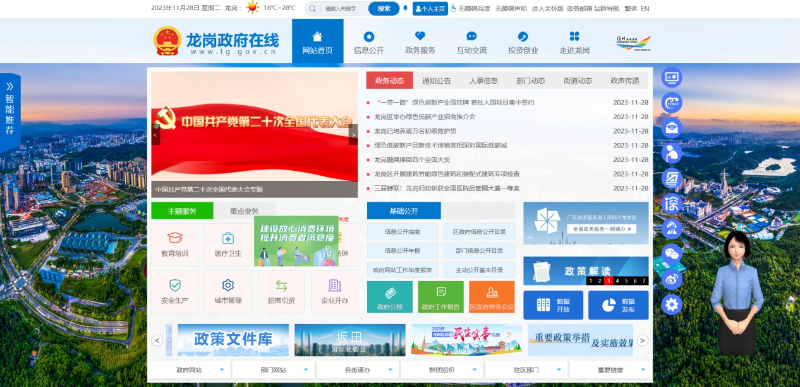Click the monitor icon in right sidebar
This screenshot has height=387, width=800.
click(671, 78)
